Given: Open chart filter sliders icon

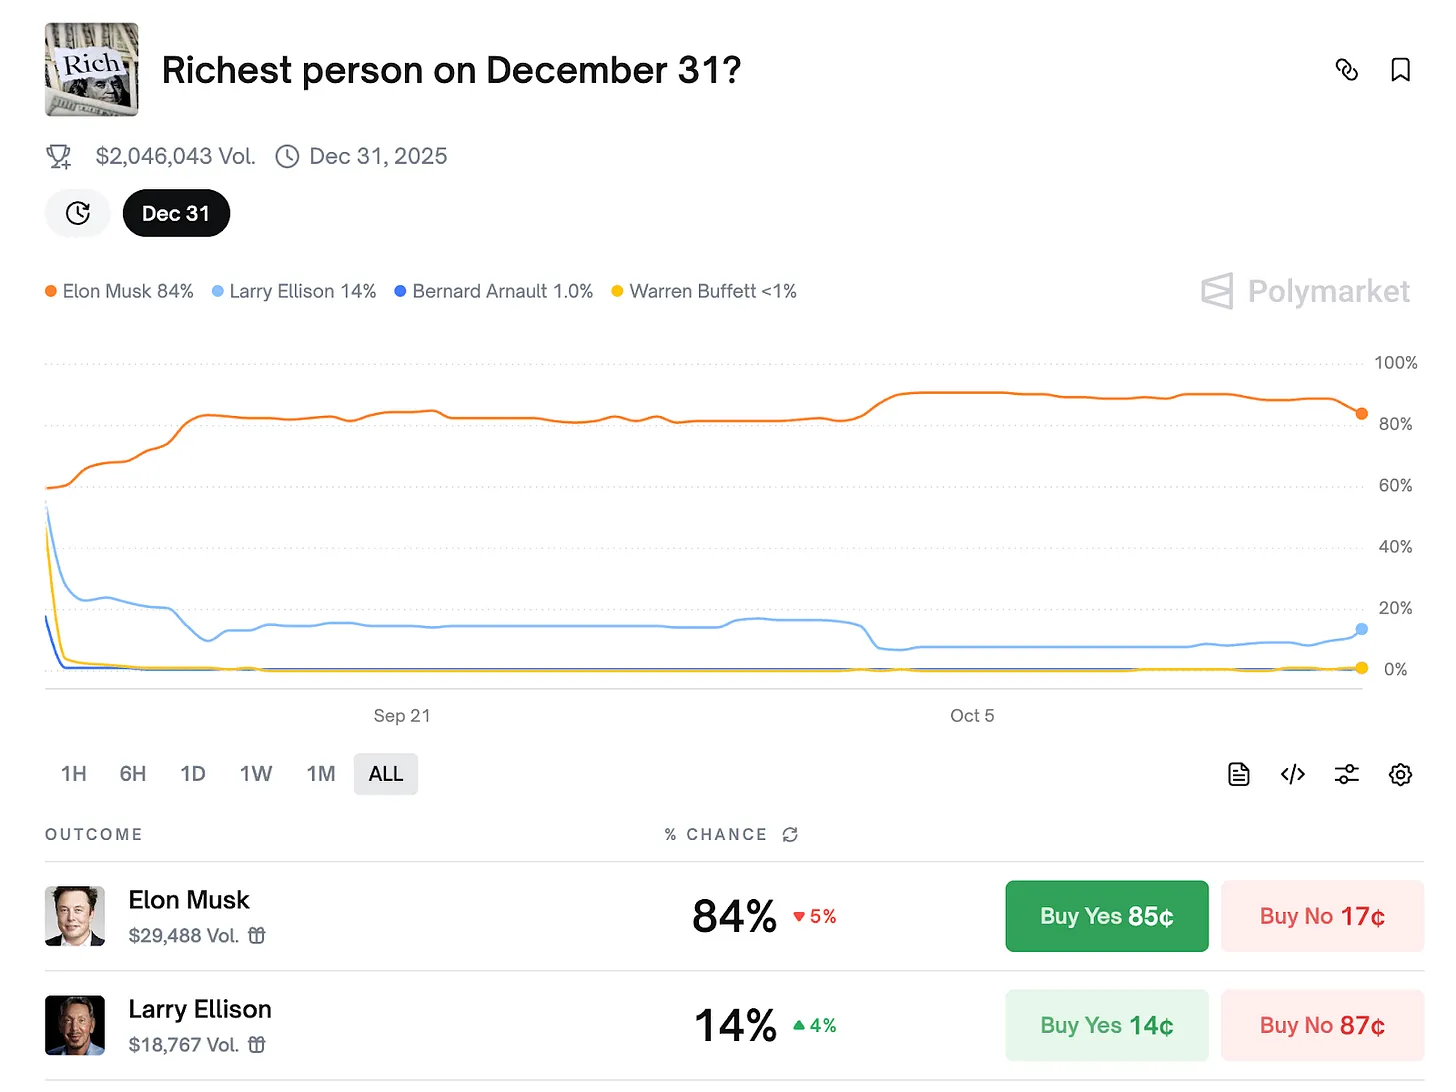Looking at the screenshot, I should (1347, 774).
